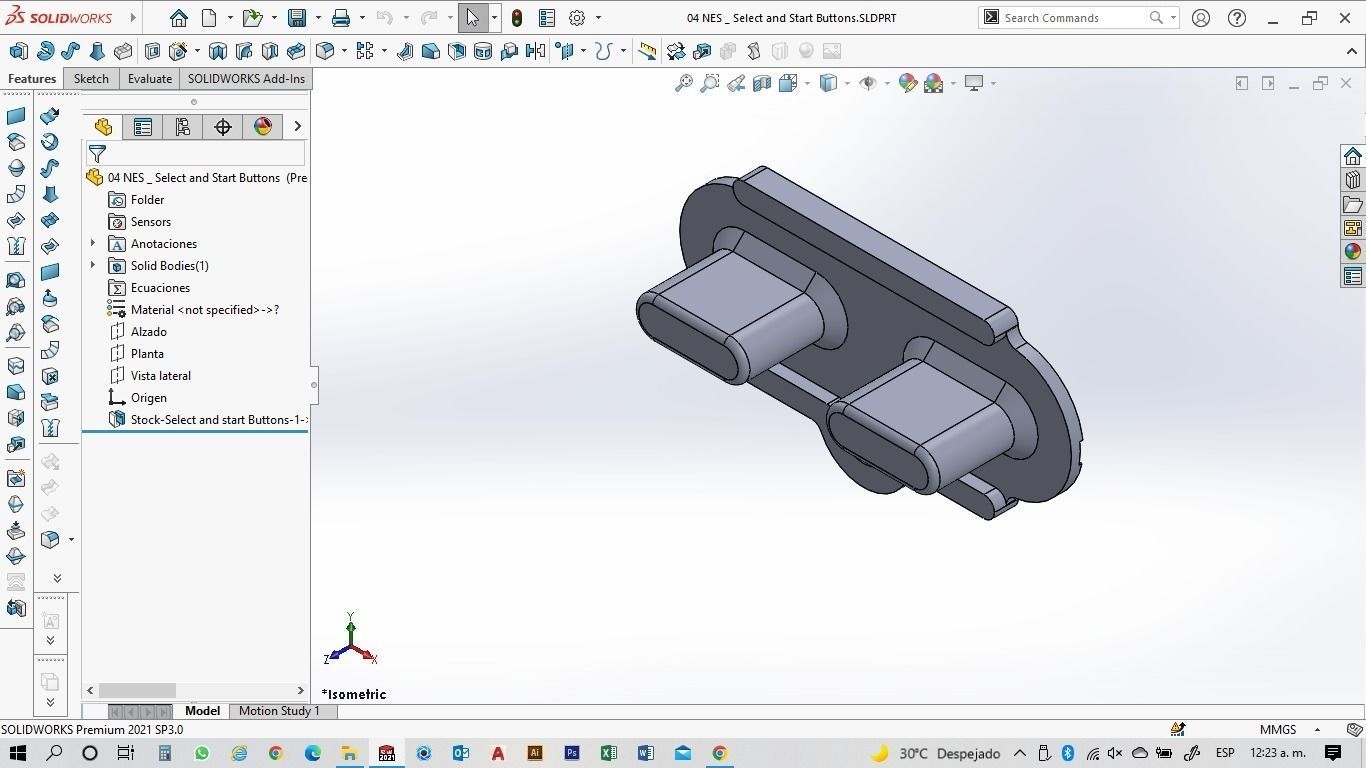The width and height of the screenshot is (1366, 768).
Task: Show more FeatureManager tabs with arrow
Action: pos(297,126)
